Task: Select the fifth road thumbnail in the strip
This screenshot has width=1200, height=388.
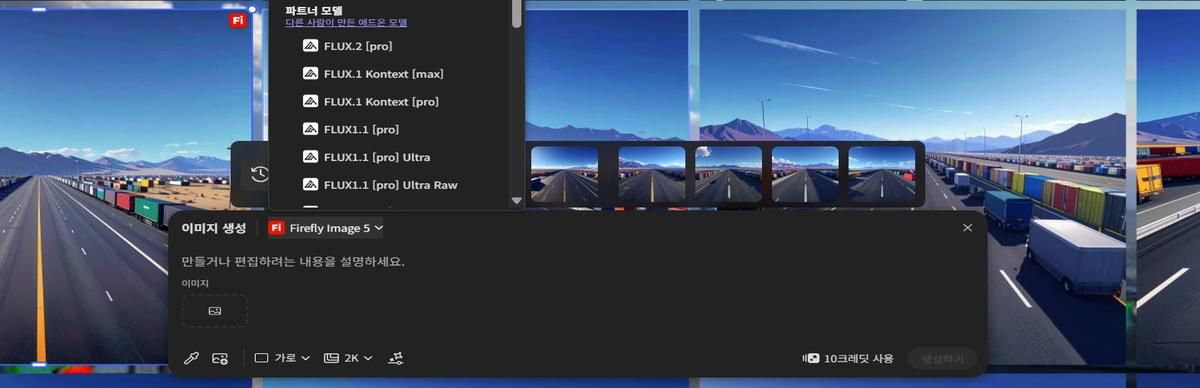Action: (x=882, y=174)
